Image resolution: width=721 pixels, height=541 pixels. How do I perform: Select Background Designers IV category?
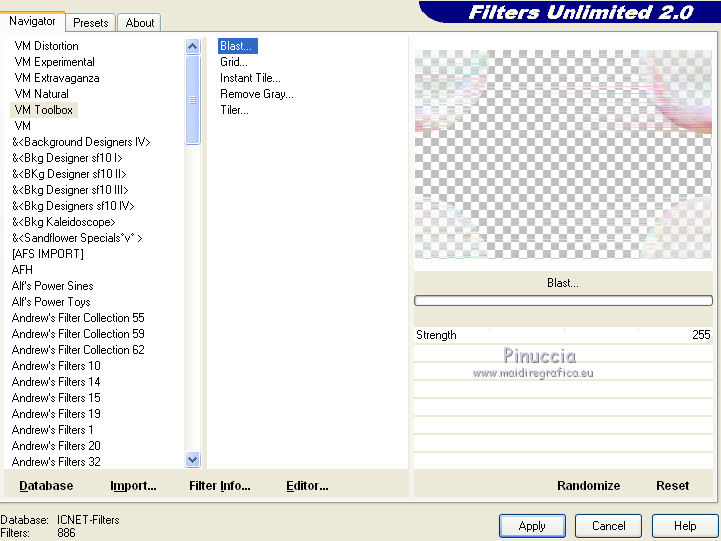tap(81, 142)
